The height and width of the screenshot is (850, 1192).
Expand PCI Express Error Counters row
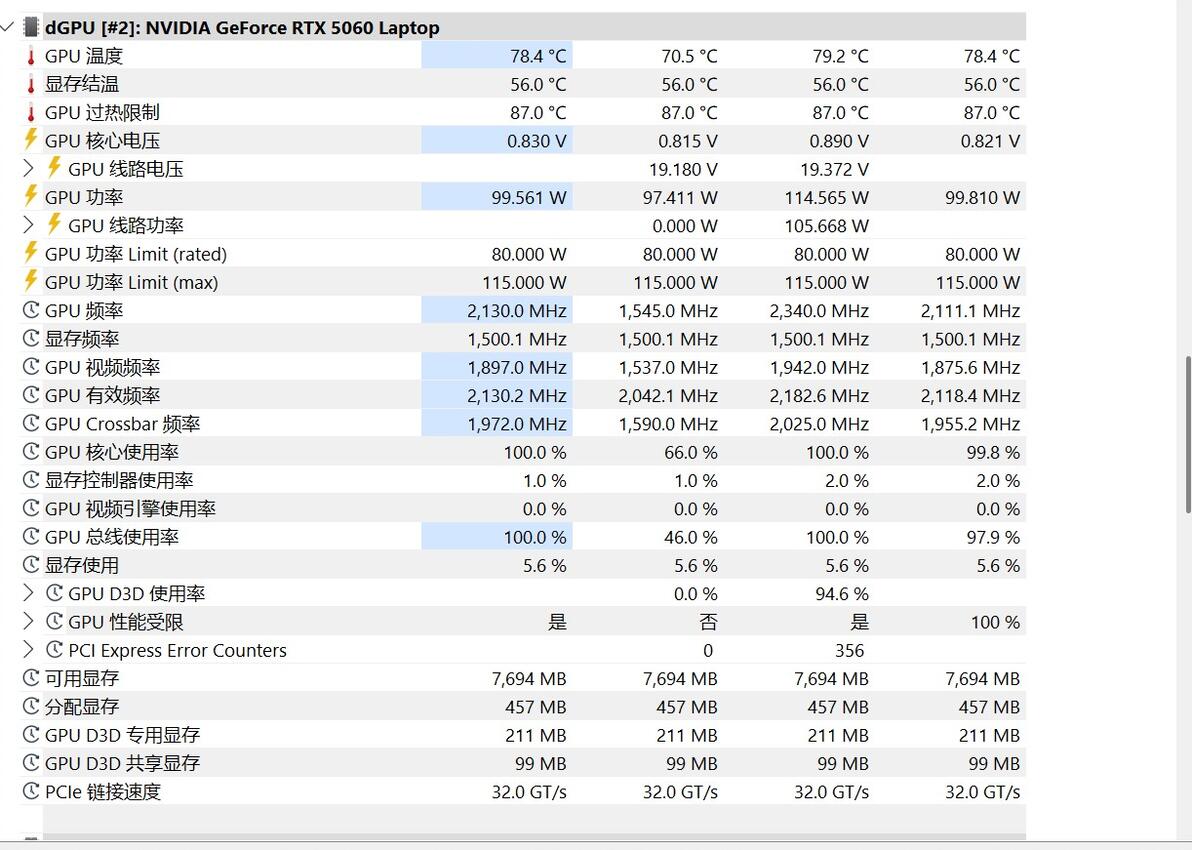(x=29, y=649)
